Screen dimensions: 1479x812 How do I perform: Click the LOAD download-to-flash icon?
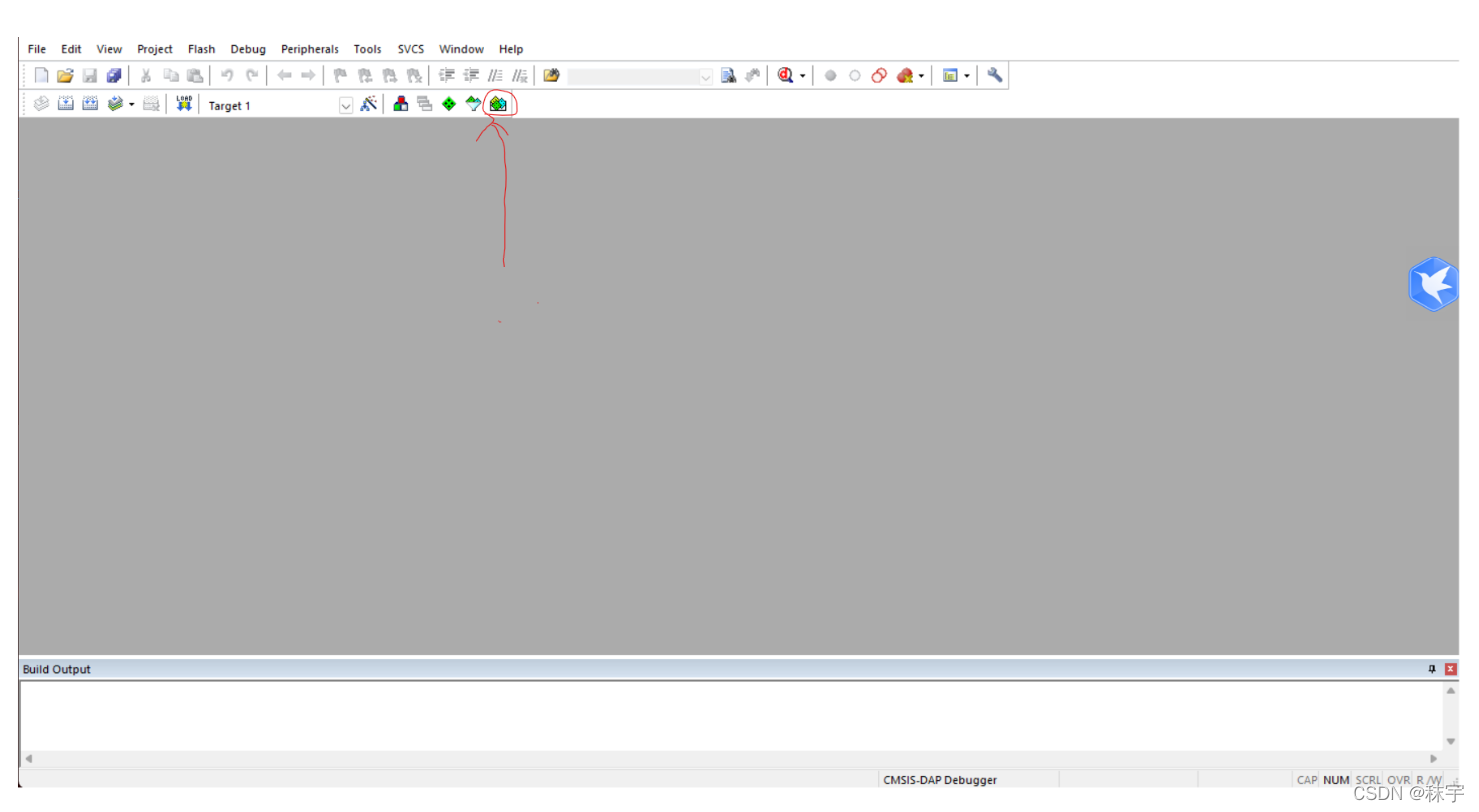pos(184,104)
